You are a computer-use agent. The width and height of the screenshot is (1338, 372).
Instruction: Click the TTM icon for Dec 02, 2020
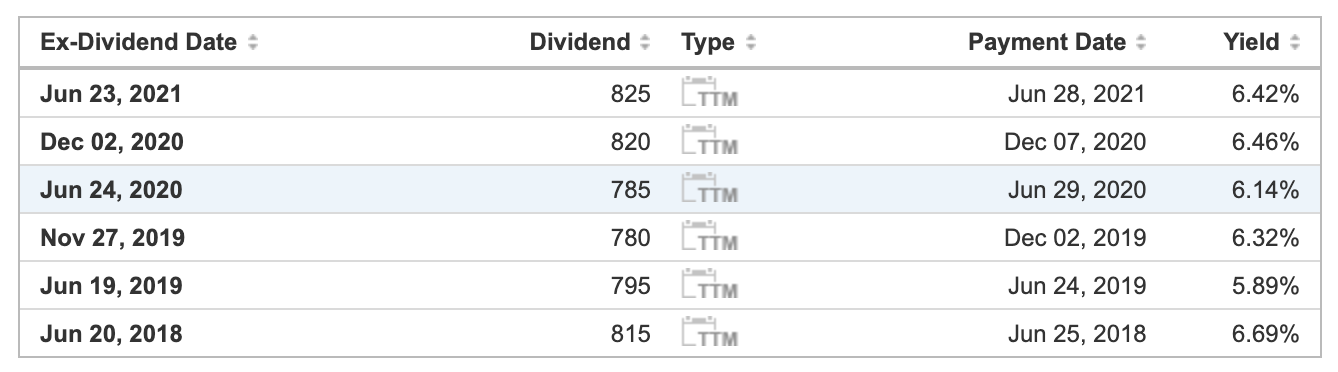pos(709,142)
